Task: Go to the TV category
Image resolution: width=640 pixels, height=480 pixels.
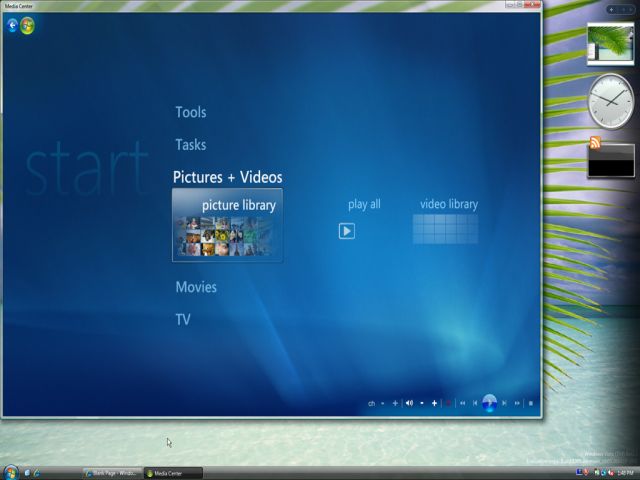Action: [183, 320]
